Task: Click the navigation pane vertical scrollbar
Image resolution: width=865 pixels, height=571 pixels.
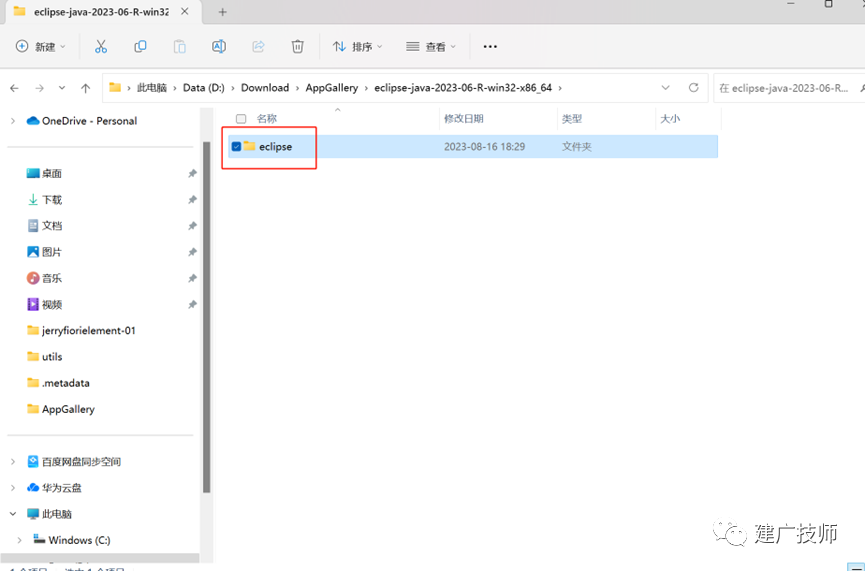Action: click(207, 317)
